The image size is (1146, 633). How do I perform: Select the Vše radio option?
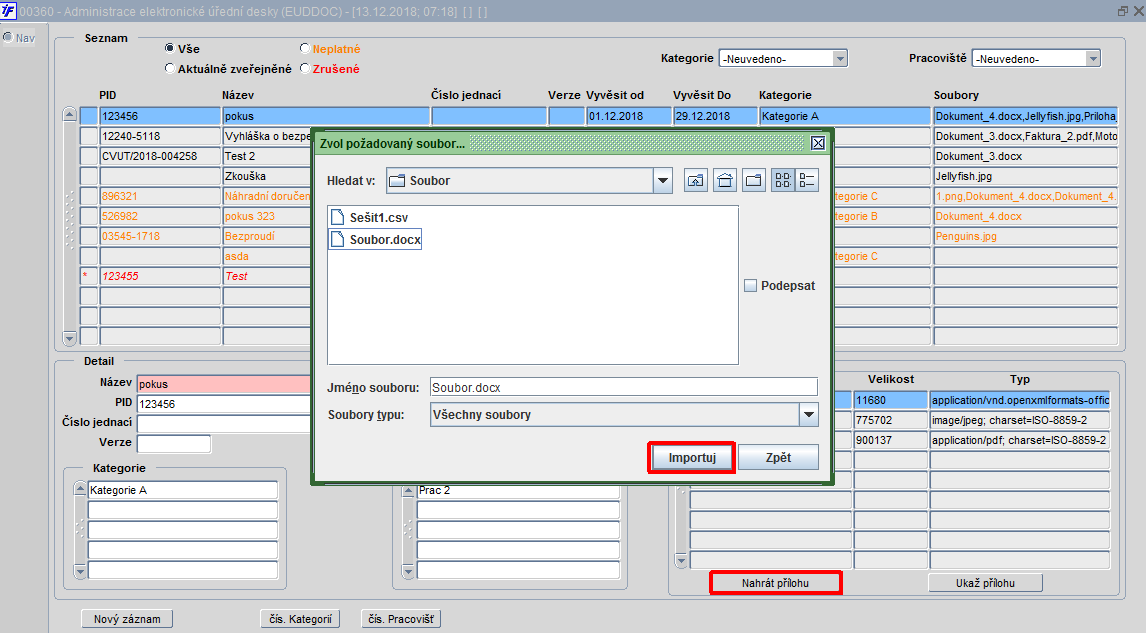click(x=170, y=48)
